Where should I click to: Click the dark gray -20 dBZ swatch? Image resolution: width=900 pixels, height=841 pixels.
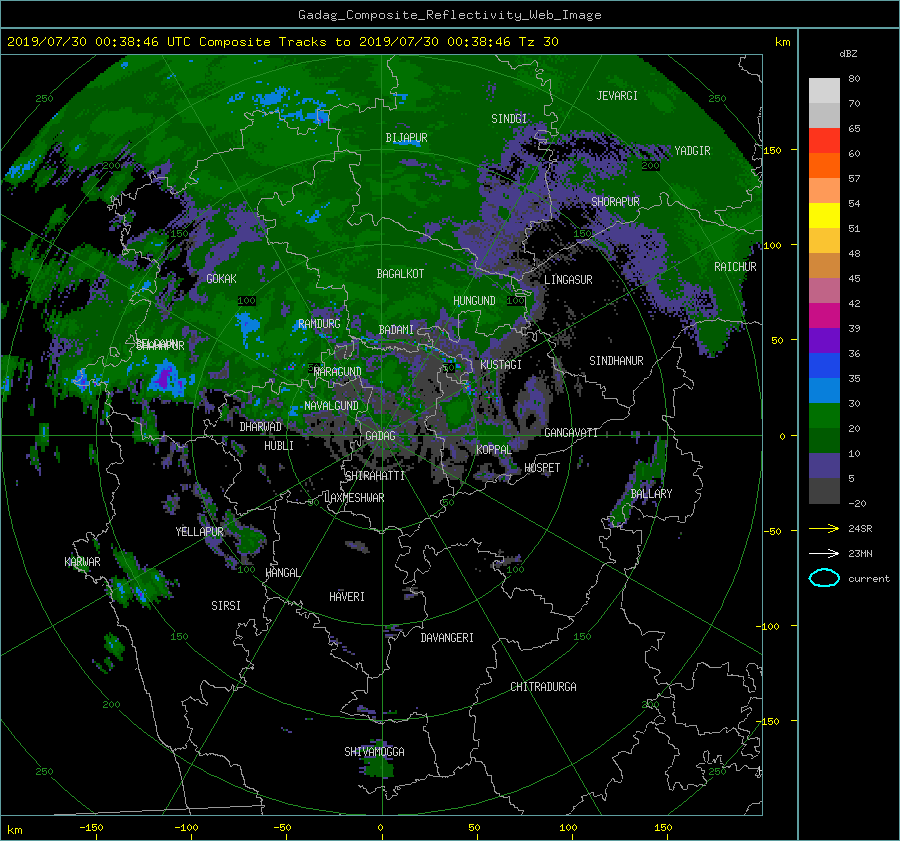(x=824, y=491)
